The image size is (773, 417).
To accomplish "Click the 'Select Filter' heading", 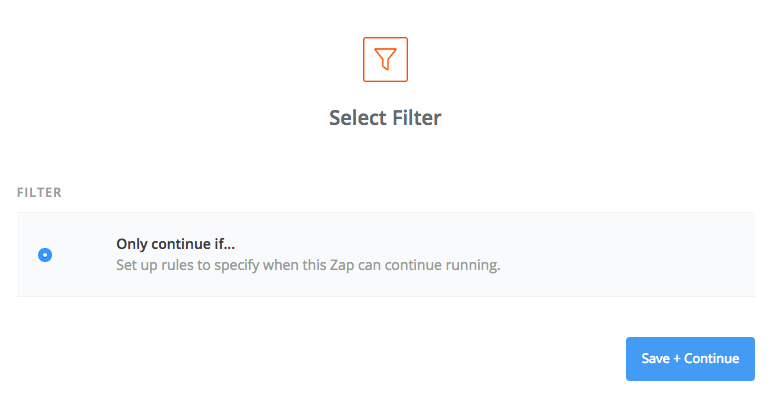I will (x=386, y=118).
